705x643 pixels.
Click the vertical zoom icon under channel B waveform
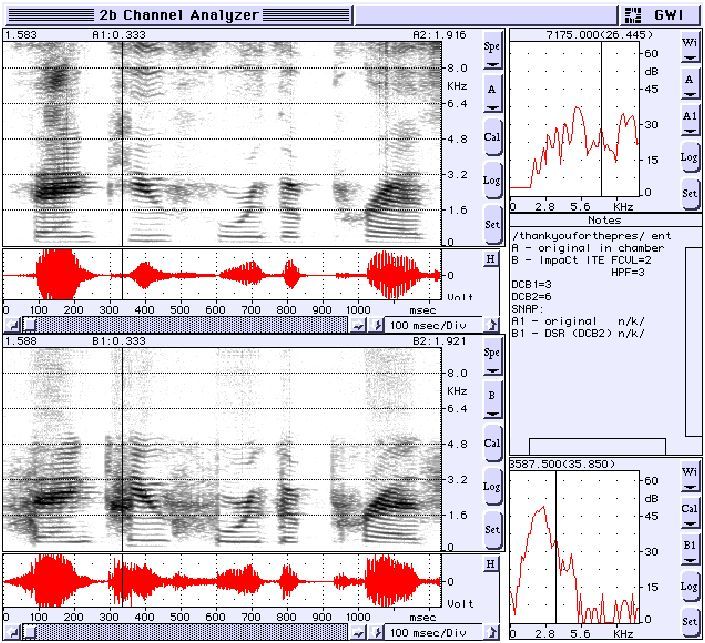point(376,633)
